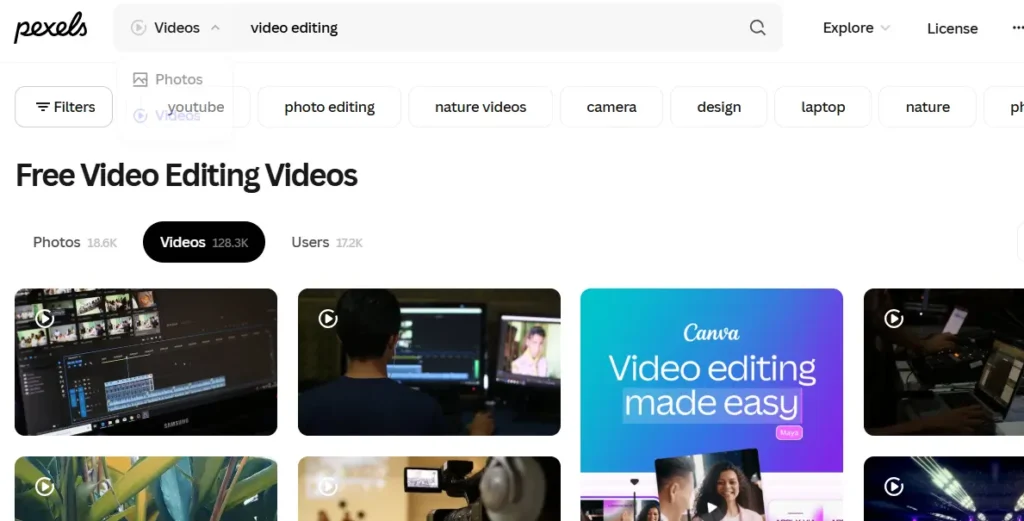
Task: Open the three-dots more menu
Action: [1017, 28]
